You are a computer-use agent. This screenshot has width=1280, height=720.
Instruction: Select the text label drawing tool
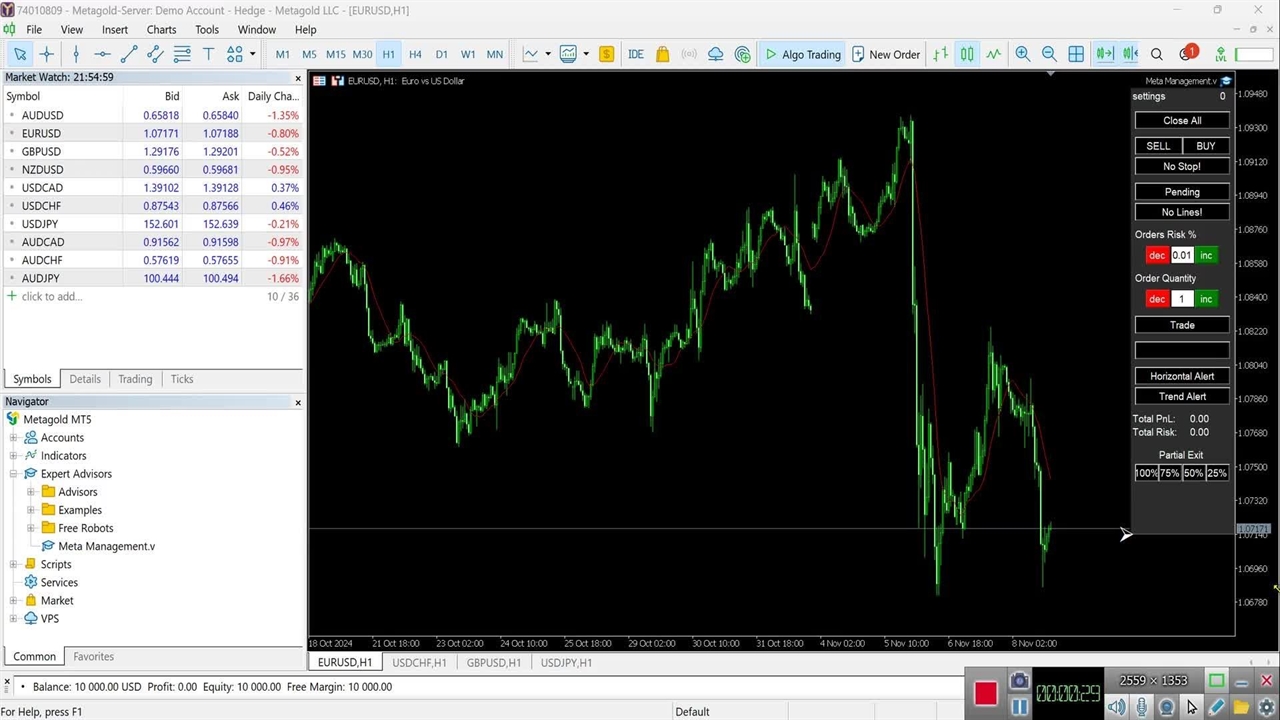208,54
